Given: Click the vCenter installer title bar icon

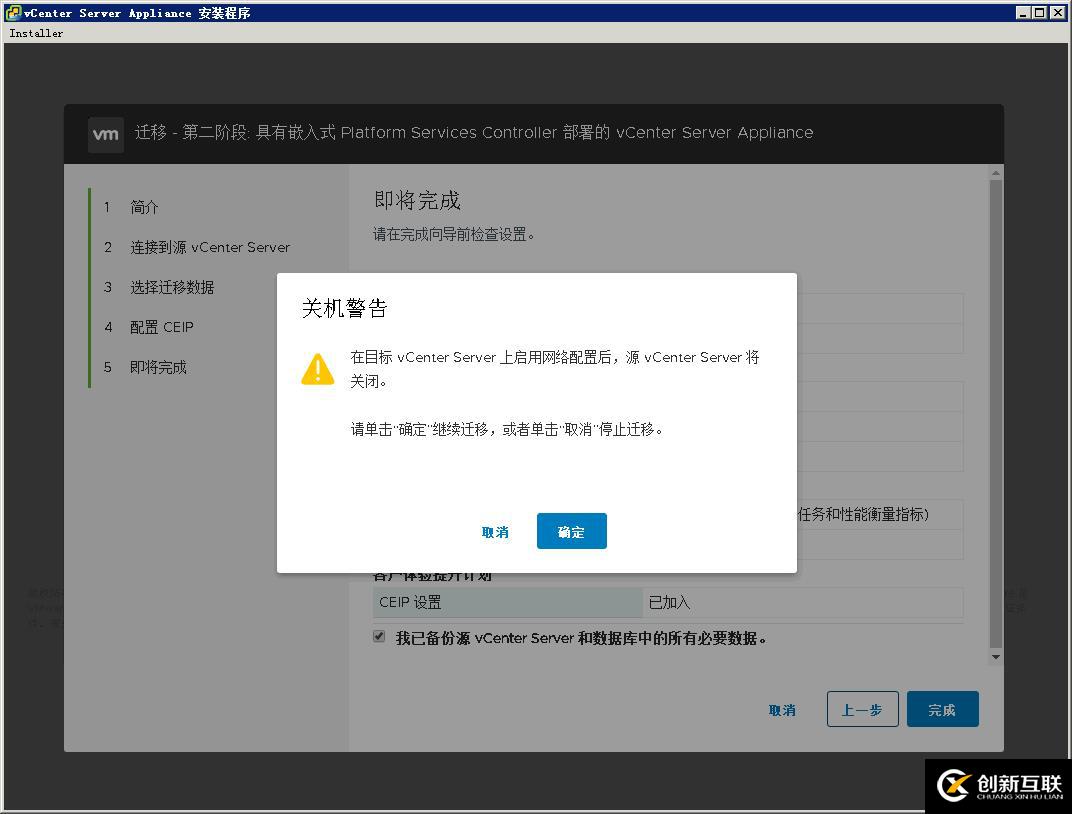Looking at the screenshot, I should [x=13, y=12].
